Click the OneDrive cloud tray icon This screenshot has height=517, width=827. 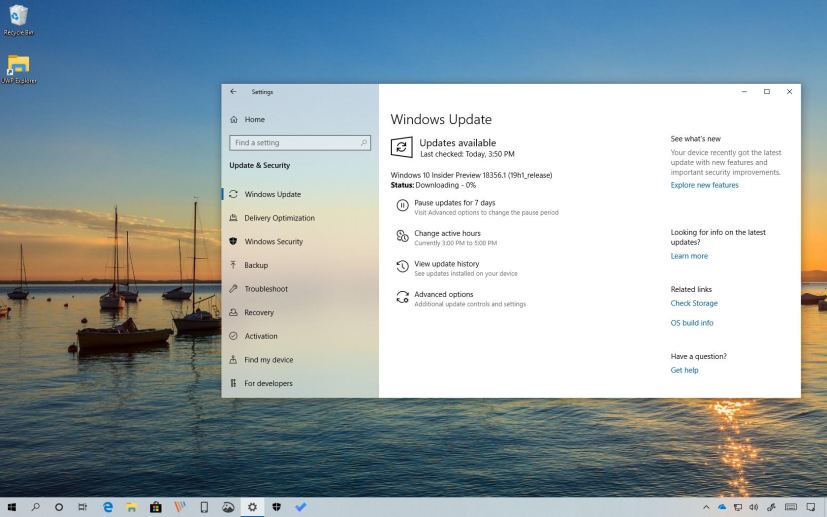tap(722, 508)
